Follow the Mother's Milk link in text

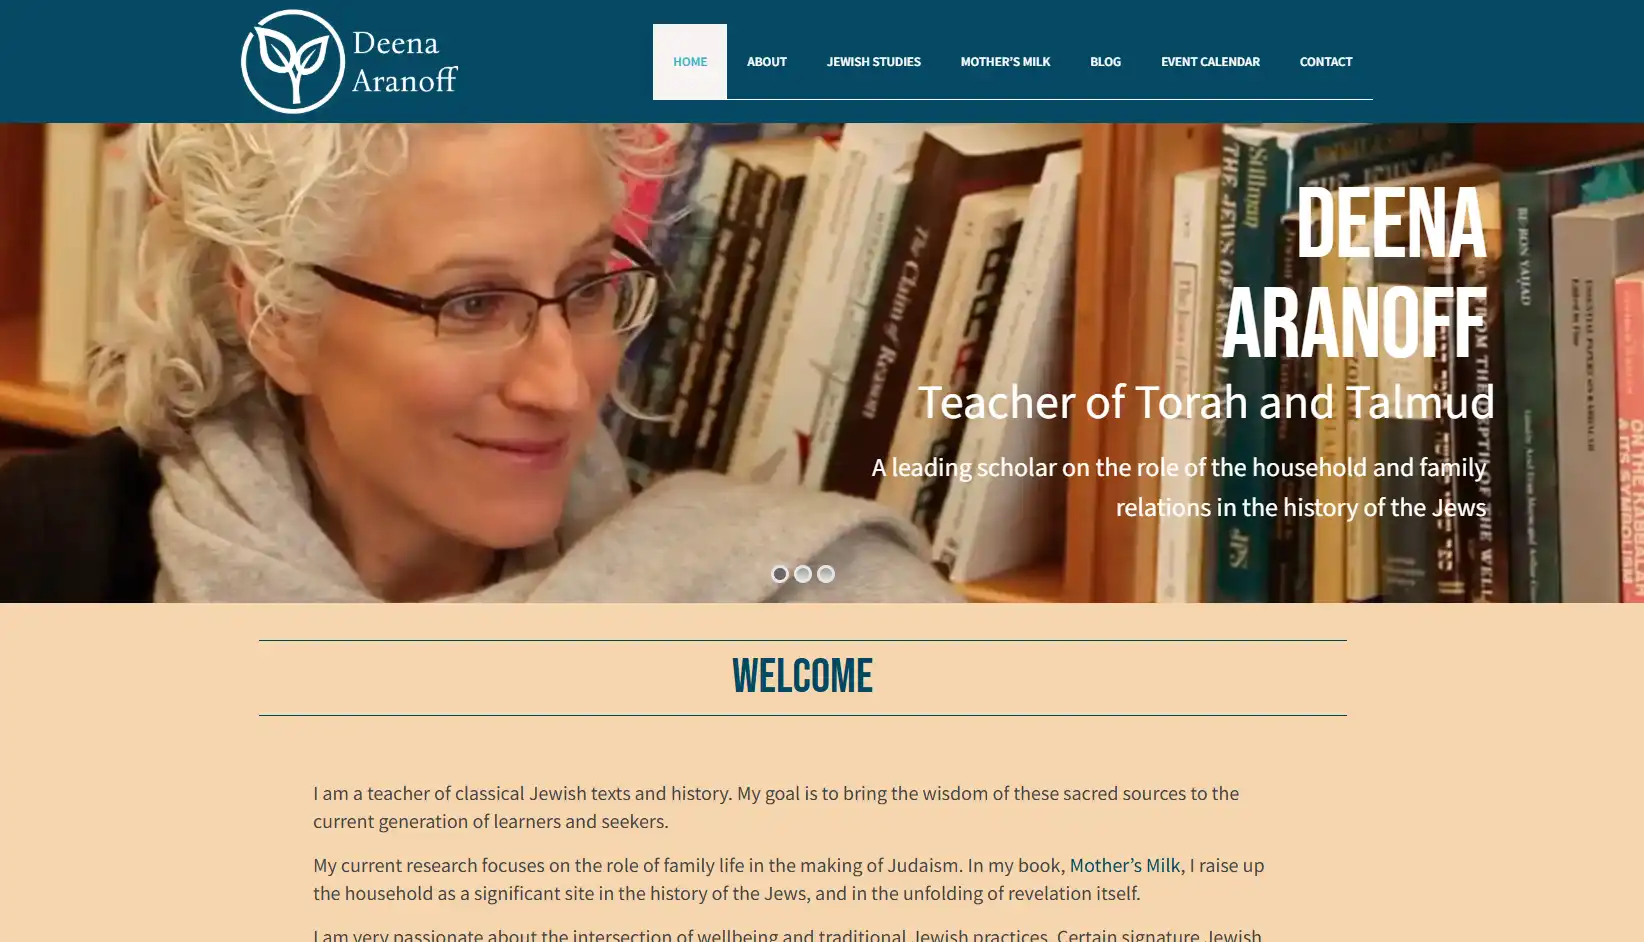click(x=1125, y=865)
